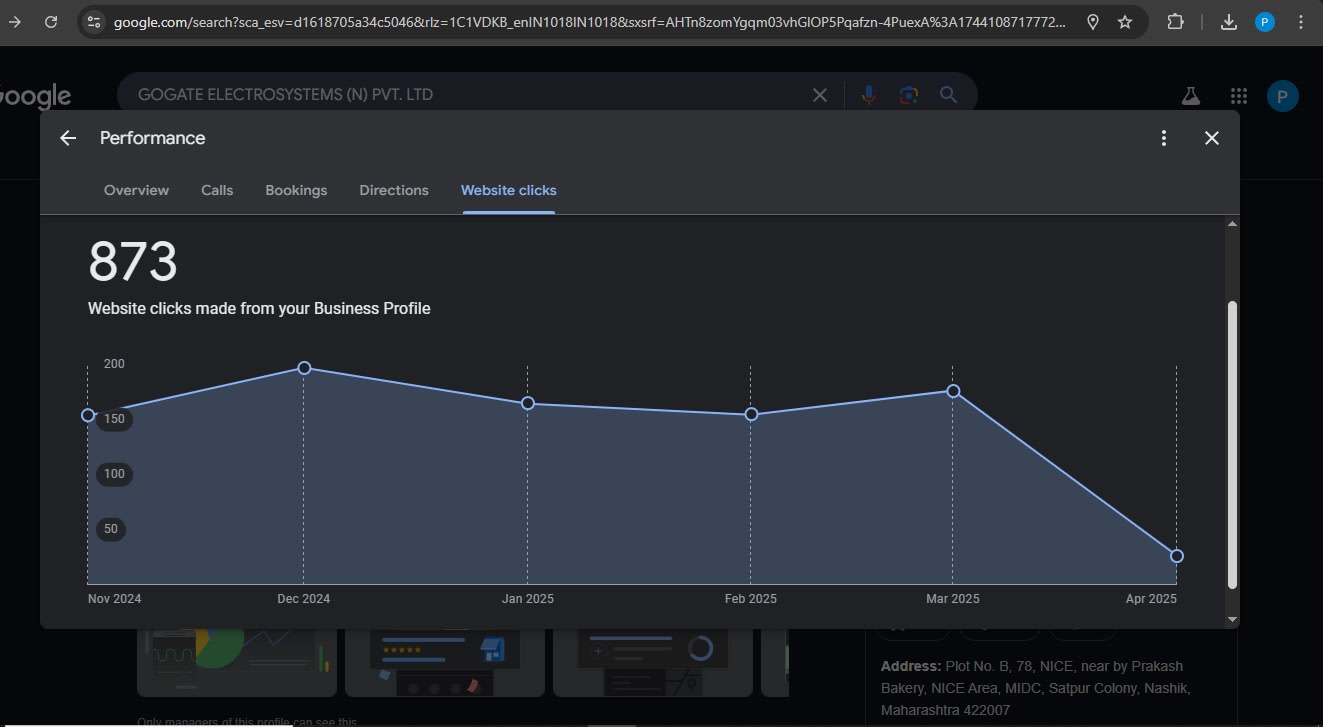Switch to the Overview tab
Screen dimensions: 1323x727
[136, 190]
